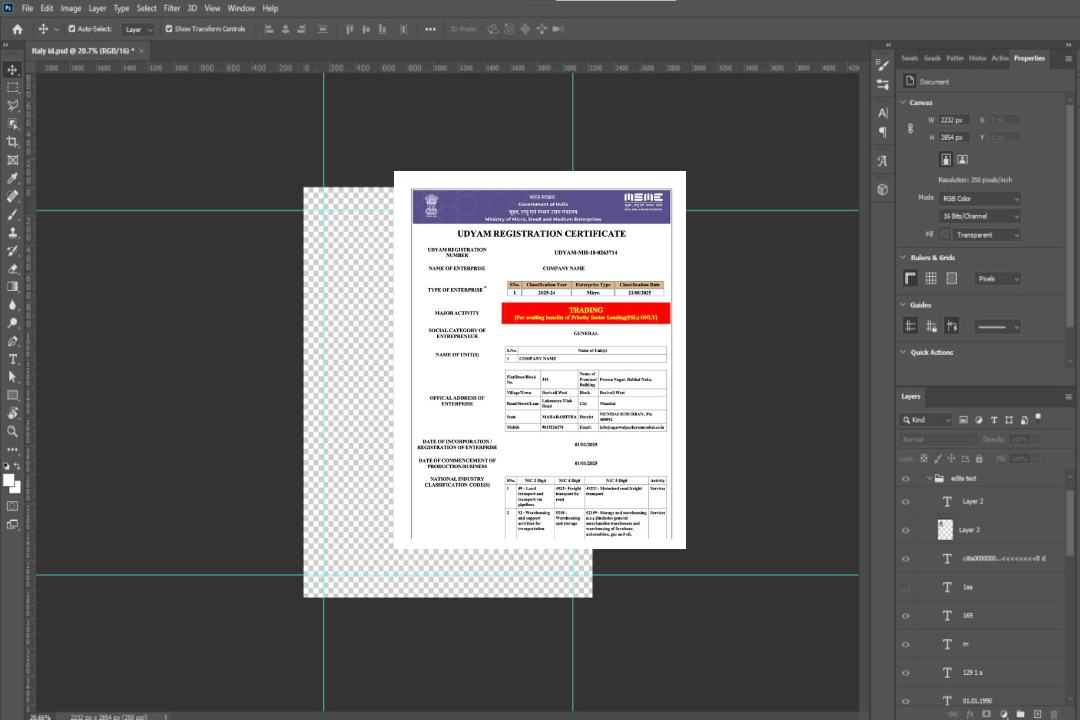Select the Gradient tool
The image size is (1080, 720).
click(x=12, y=287)
